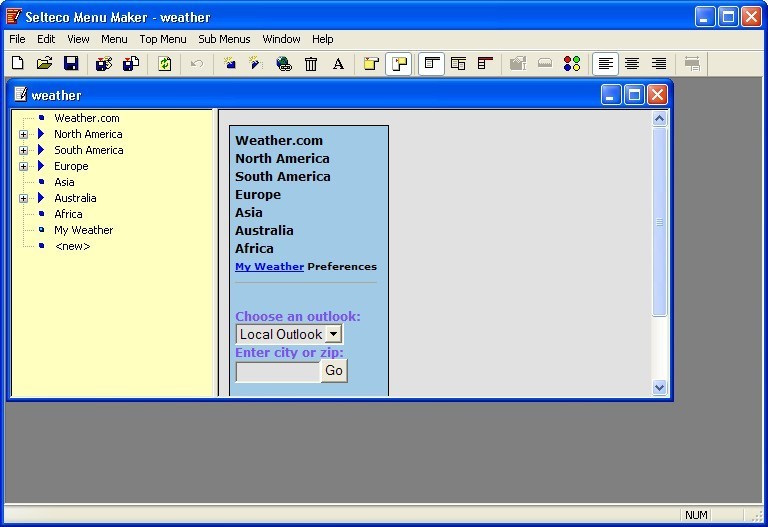Image resolution: width=768 pixels, height=527 pixels.
Task: Open the Help menu
Action: coord(322,39)
